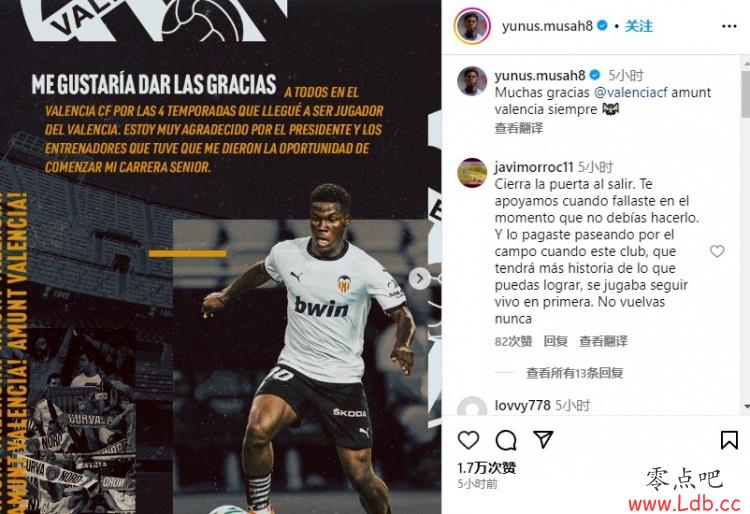
Task: Show caption translation via 查看翻译
Action: (x=518, y=128)
